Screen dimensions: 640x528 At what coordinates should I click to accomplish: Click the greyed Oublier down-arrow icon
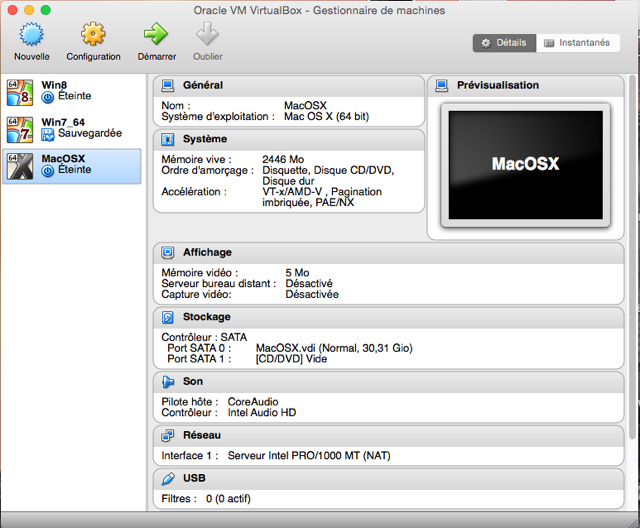[207, 33]
